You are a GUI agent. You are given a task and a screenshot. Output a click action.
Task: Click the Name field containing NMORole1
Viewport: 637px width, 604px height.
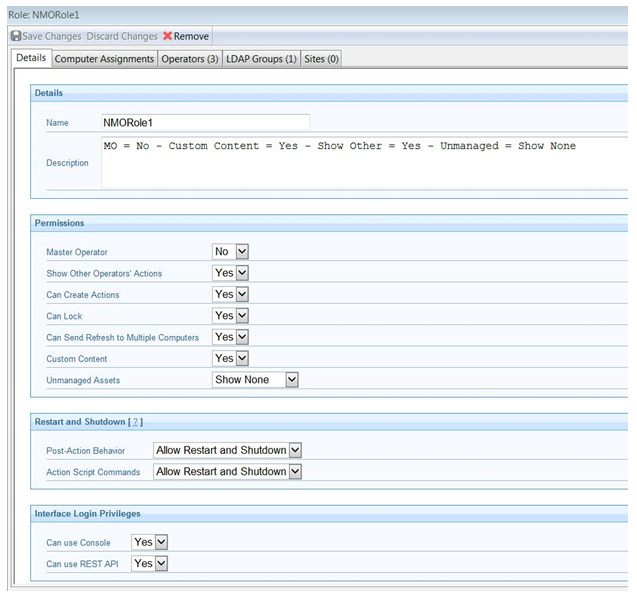pyautogui.click(x=205, y=122)
